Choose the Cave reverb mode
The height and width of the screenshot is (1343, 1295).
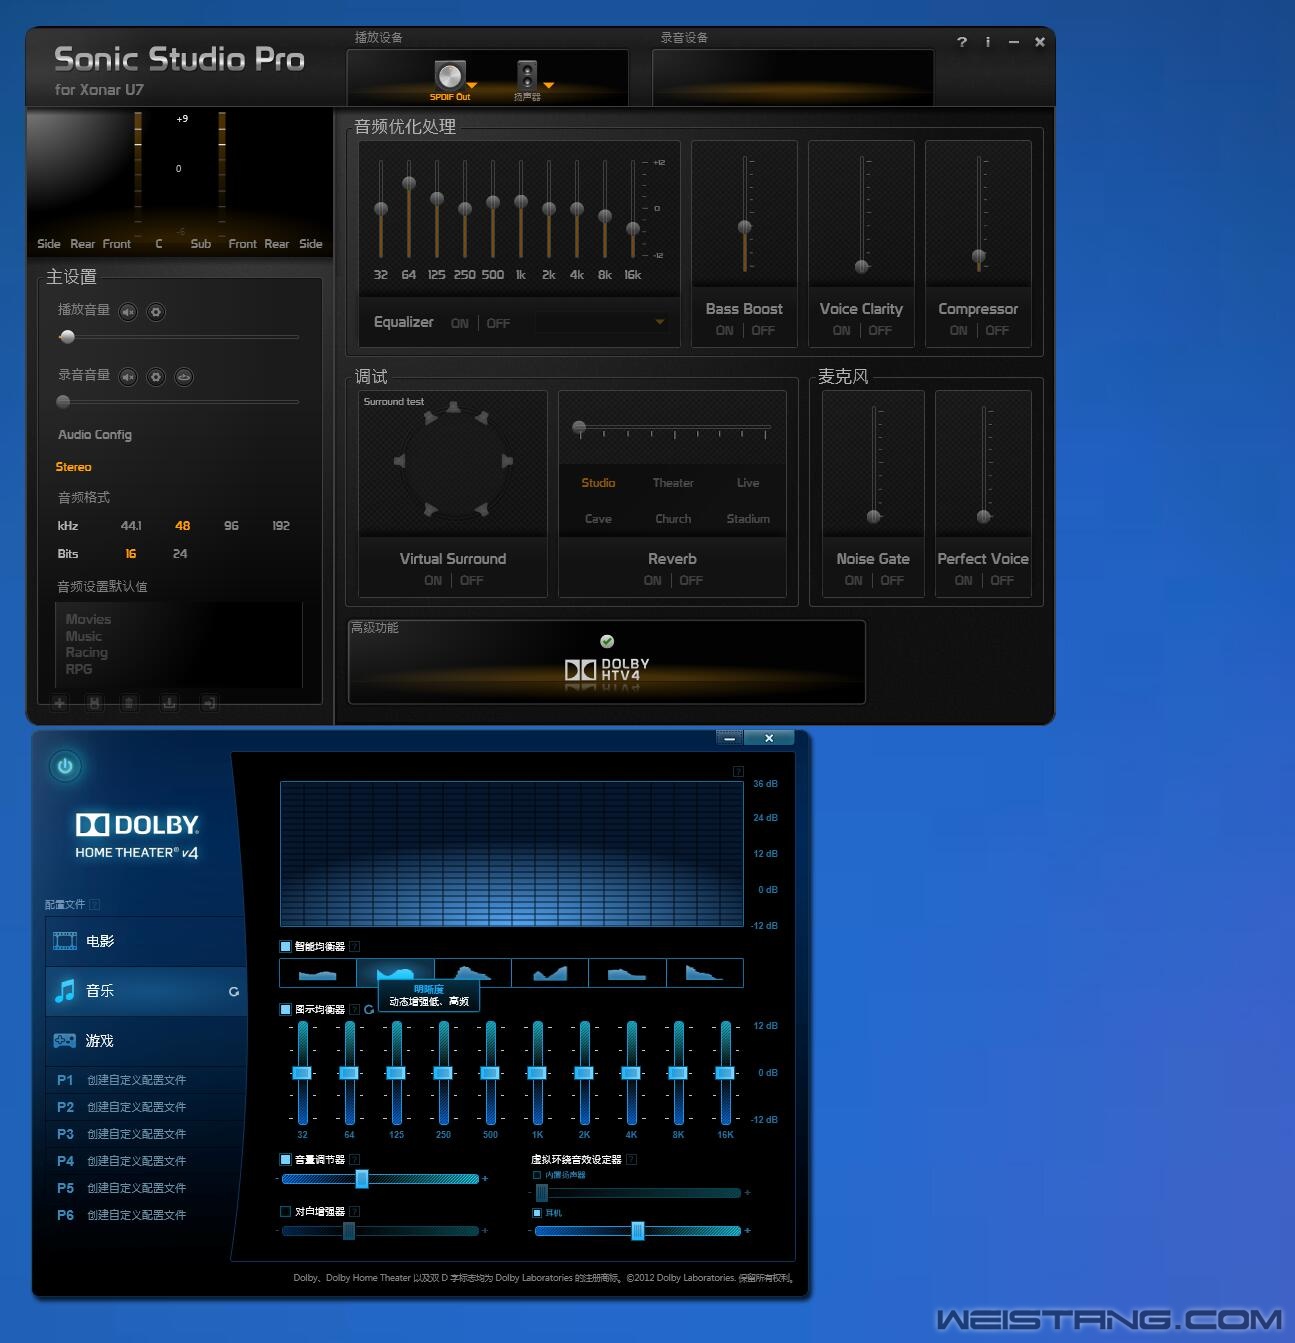tap(598, 519)
